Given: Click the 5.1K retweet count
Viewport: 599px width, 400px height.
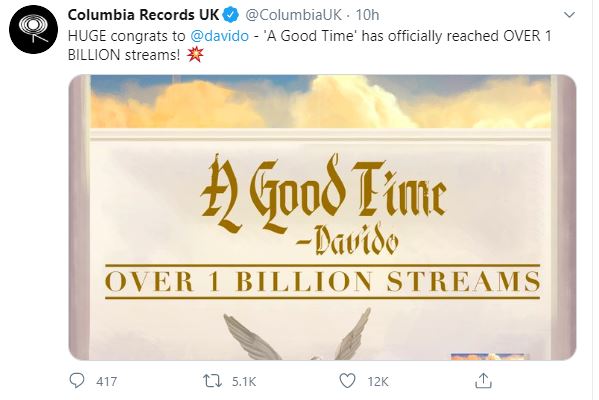Looking at the screenshot, I should (244, 381).
